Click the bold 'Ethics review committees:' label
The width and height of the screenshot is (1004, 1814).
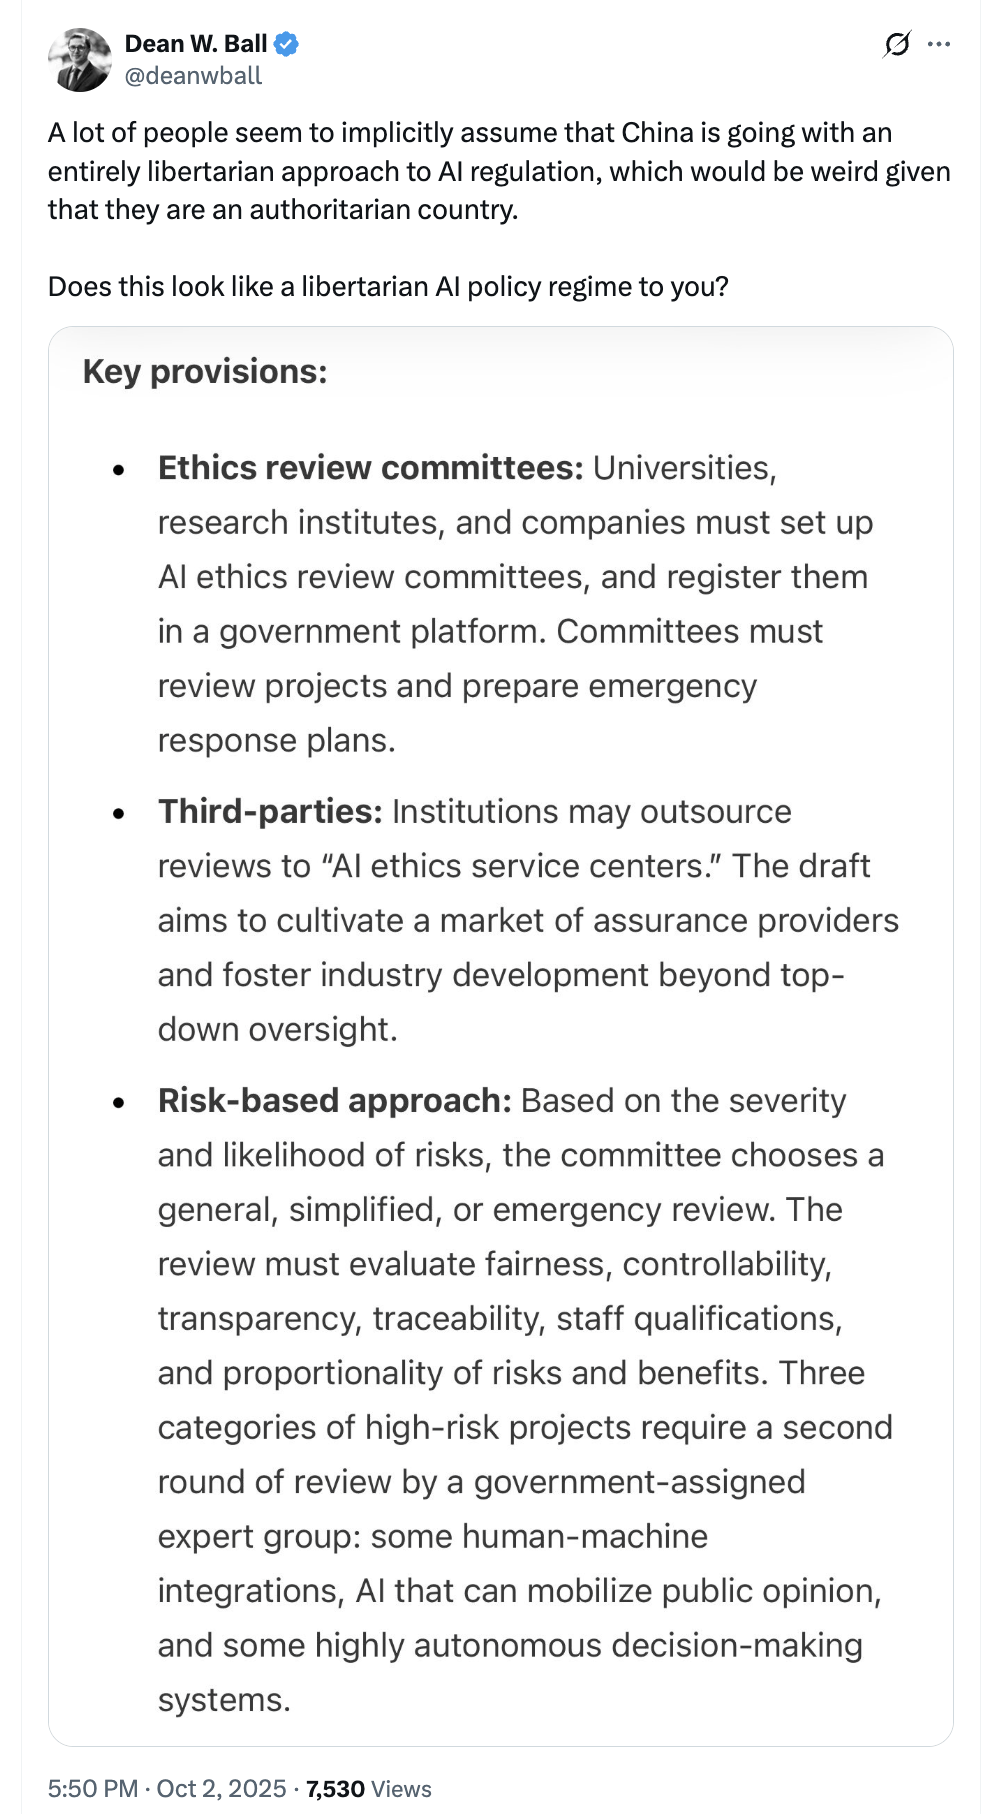click(370, 468)
